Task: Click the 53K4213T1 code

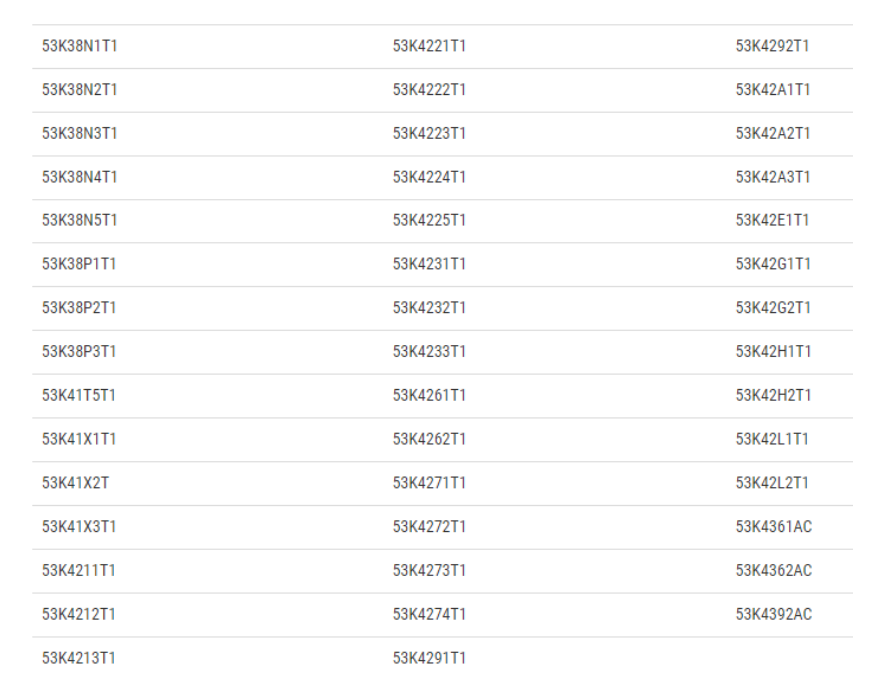Action: click(79, 658)
